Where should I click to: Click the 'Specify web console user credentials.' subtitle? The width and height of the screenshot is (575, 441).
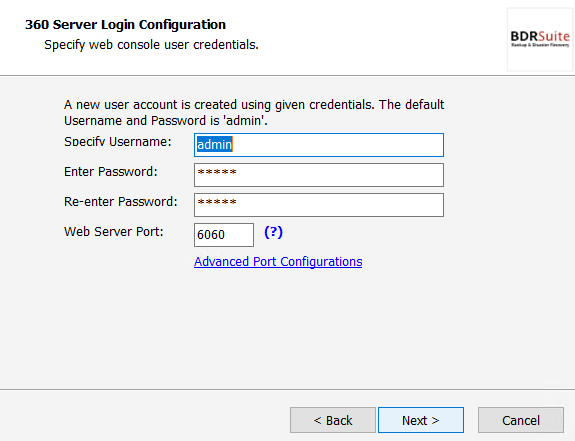(x=151, y=45)
